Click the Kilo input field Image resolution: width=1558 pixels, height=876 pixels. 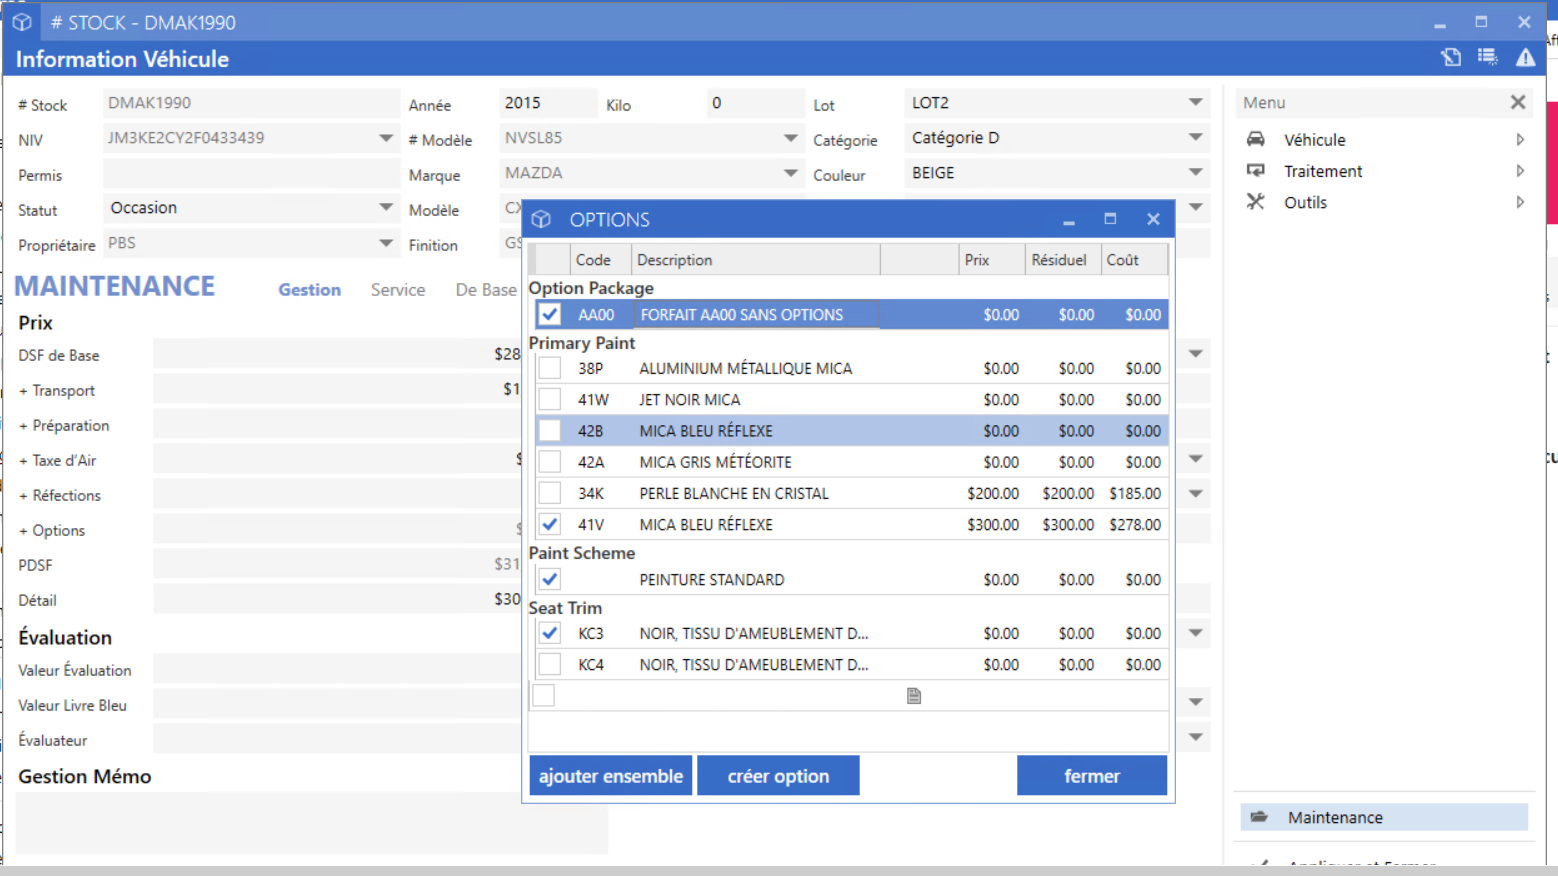pos(756,103)
